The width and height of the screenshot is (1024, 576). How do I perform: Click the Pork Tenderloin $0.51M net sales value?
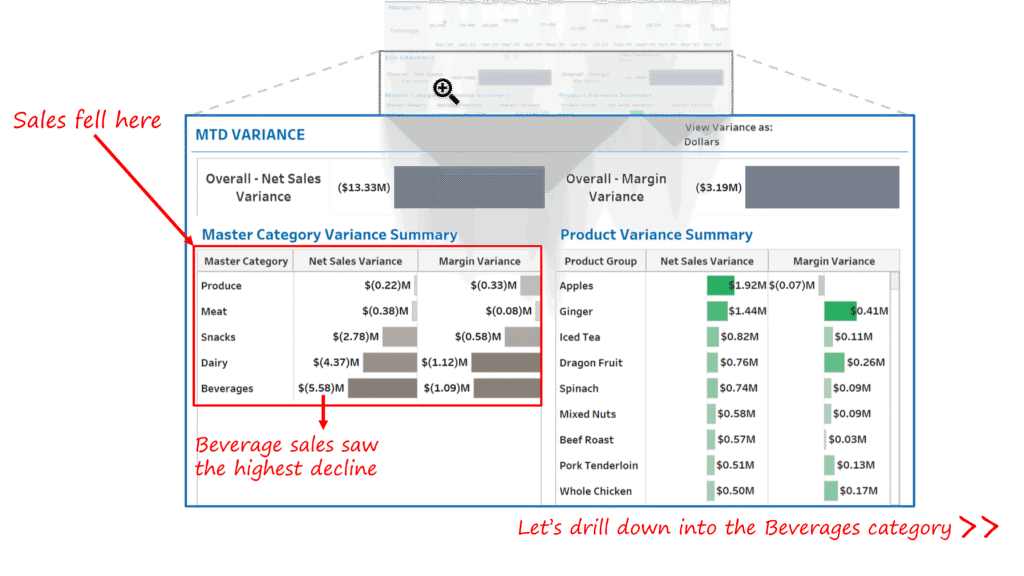point(735,465)
